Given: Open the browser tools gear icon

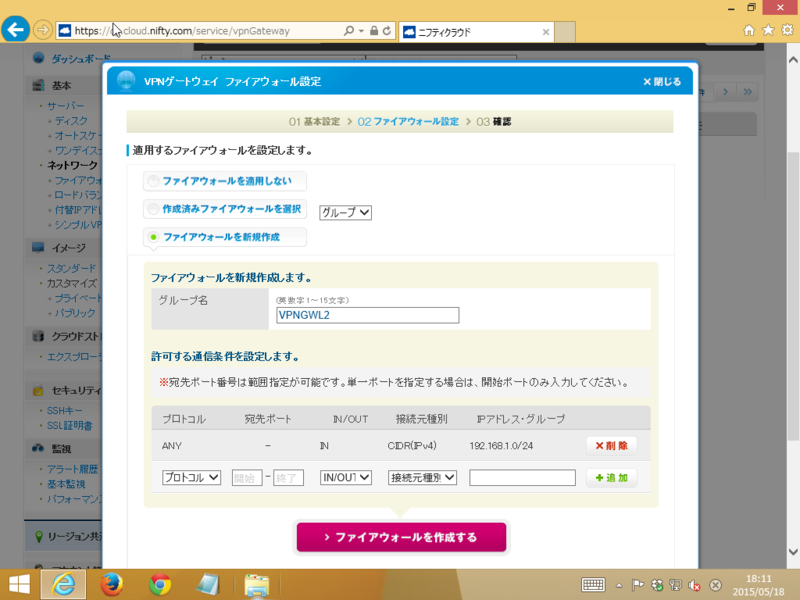Looking at the screenshot, I should [x=787, y=30].
